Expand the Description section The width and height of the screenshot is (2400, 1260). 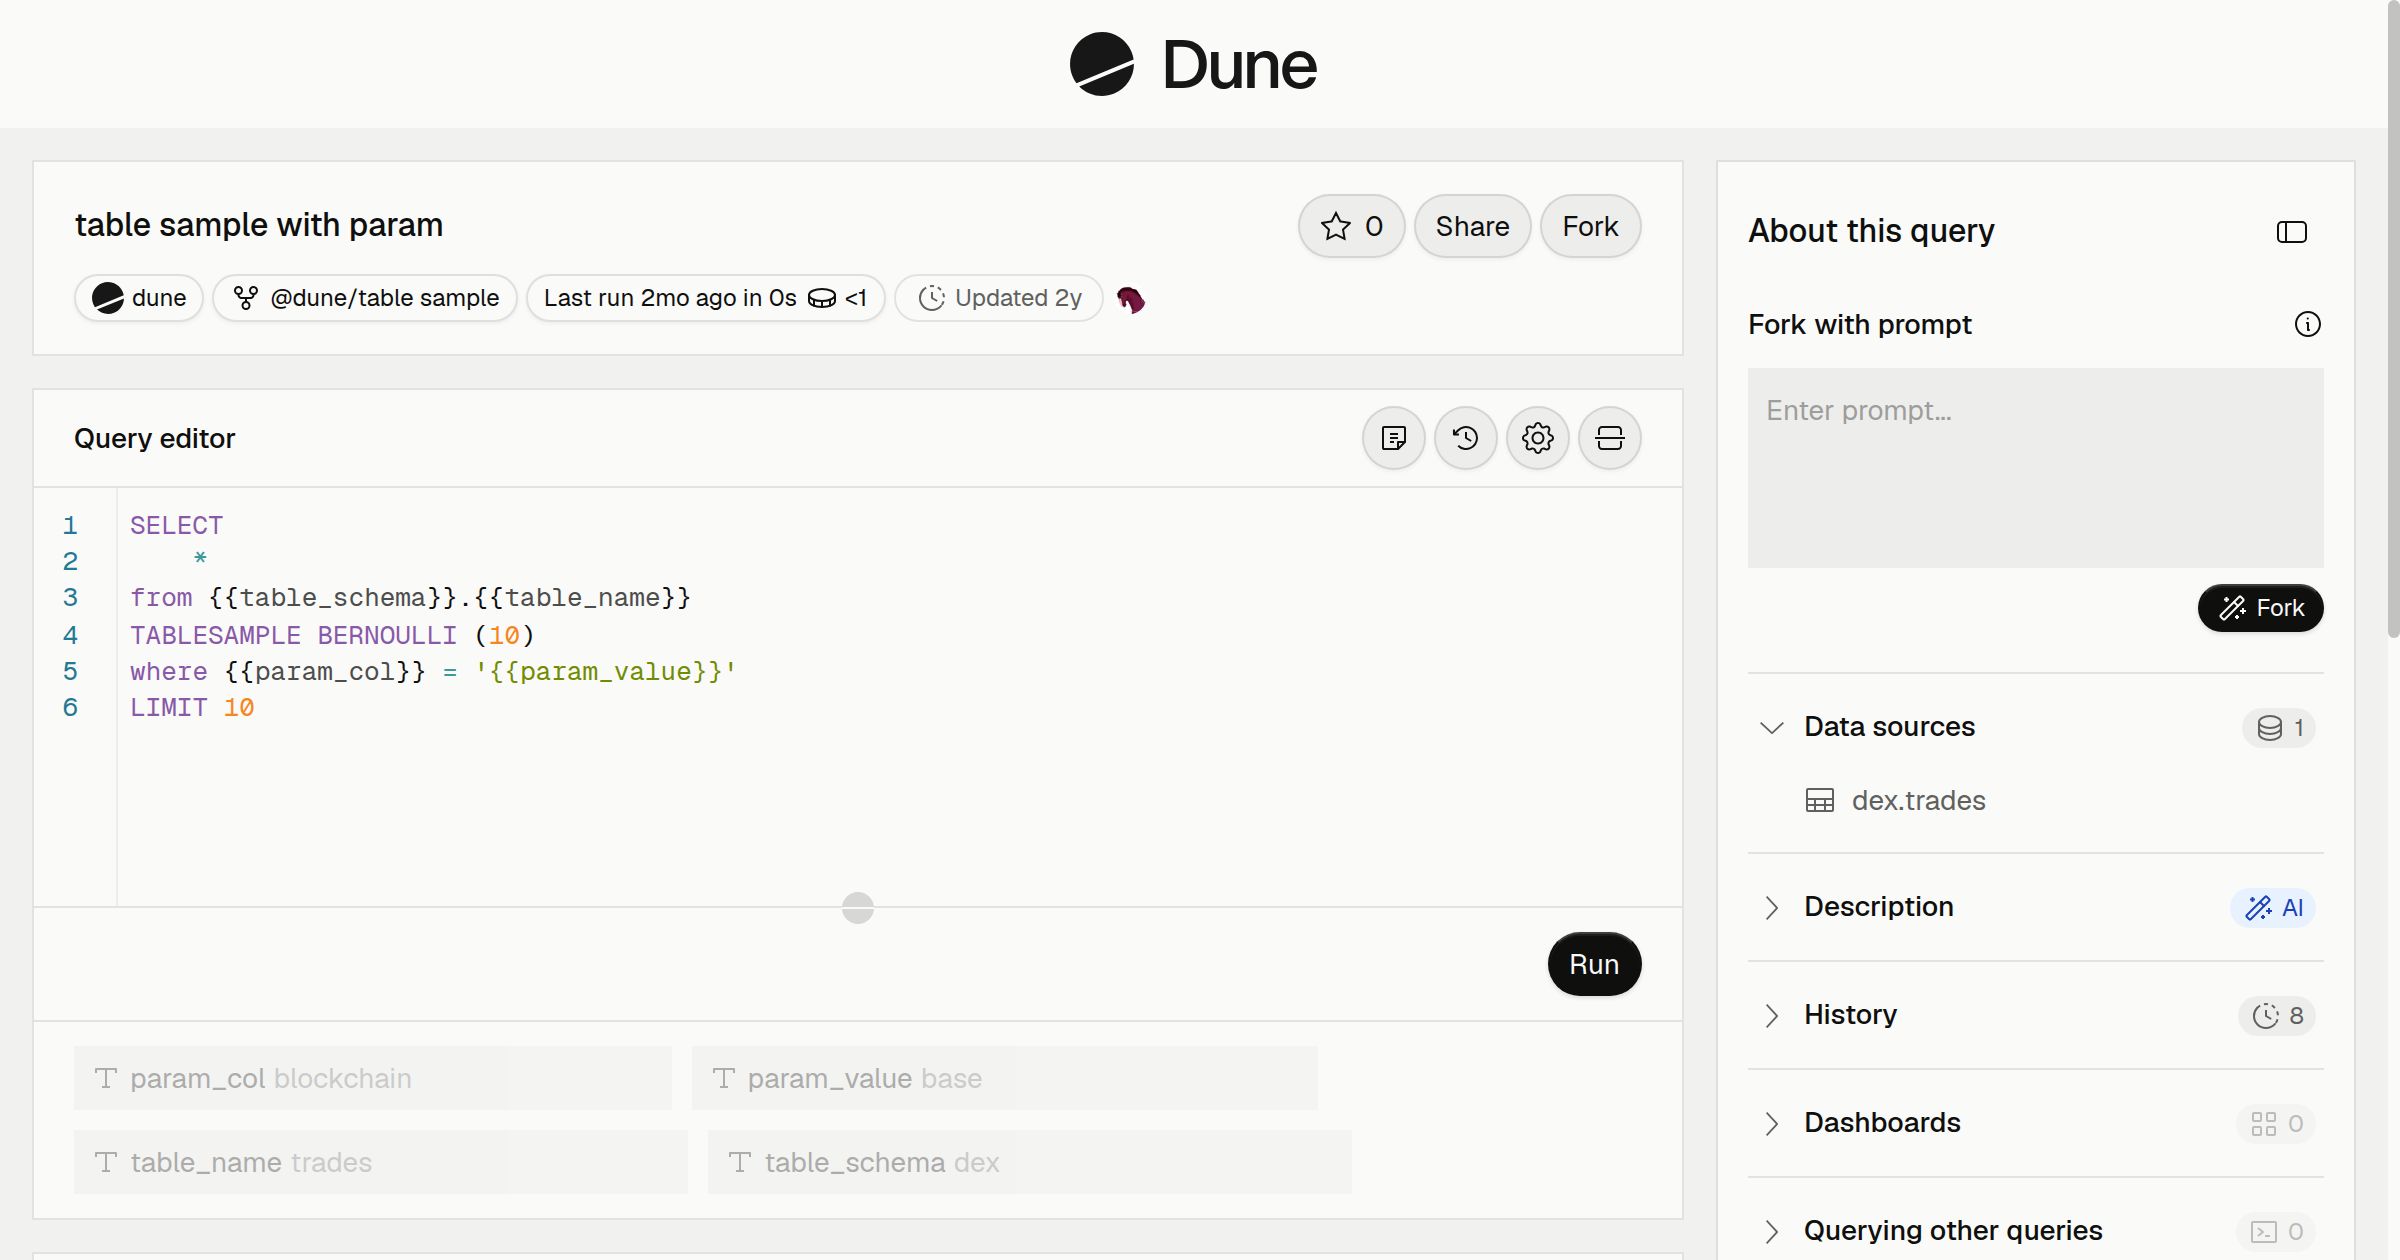[1771, 907]
